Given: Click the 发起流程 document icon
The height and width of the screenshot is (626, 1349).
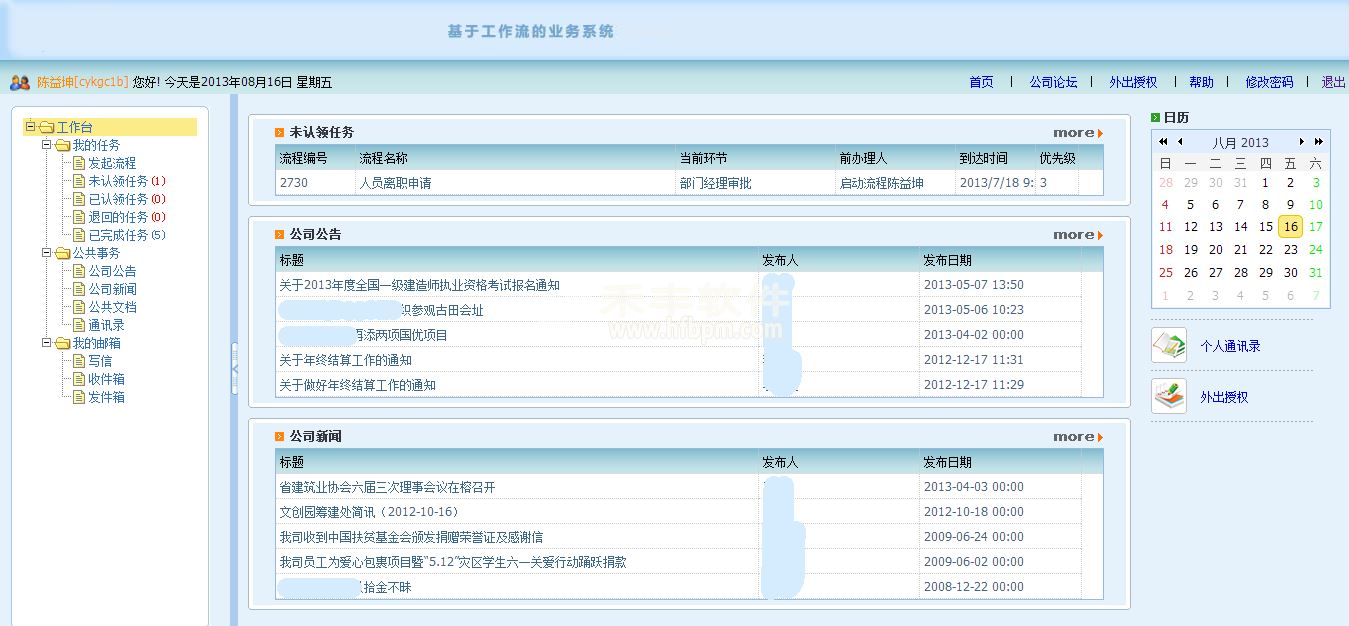Looking at the screenshot, I should (79, 163).
